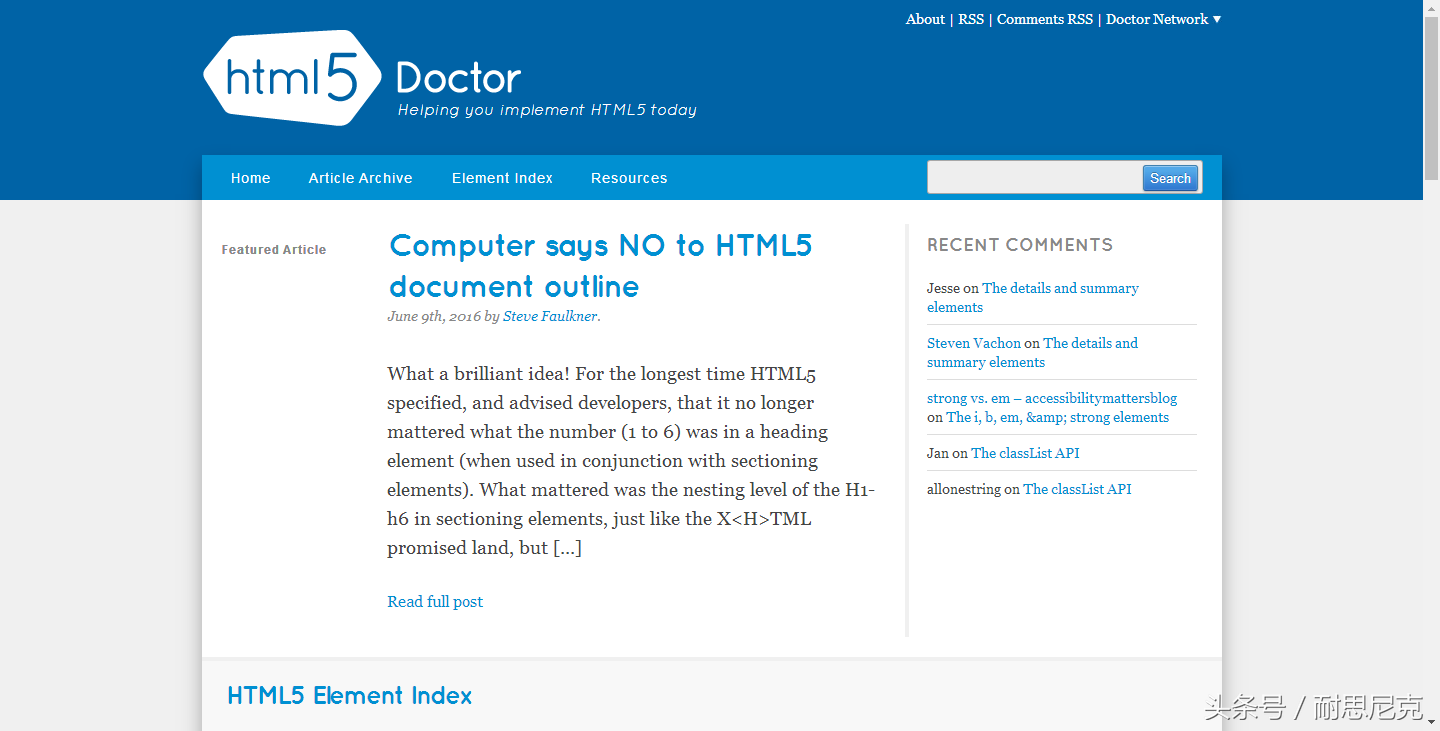Open article titled Computer says NO to HTML5
The height and width of the screenshot is (731, 1440).
[x=600, y=266]
